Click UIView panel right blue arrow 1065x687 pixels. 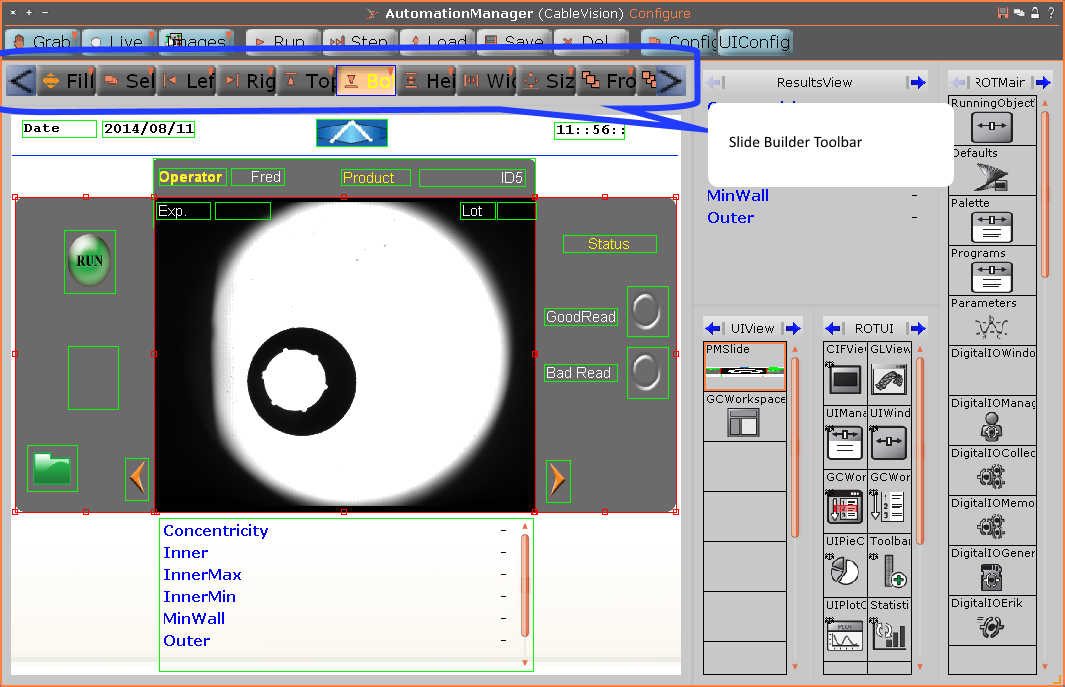[x=792, y=328]
